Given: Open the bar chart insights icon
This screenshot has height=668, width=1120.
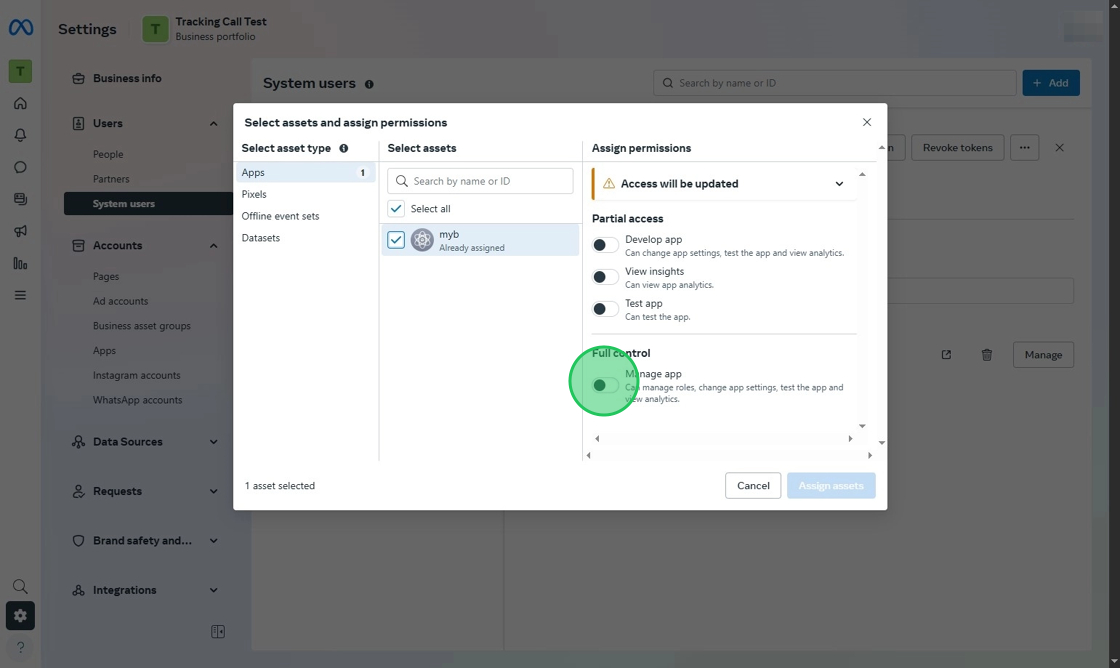Looking at the screenshot, I should tap(20, 264).
